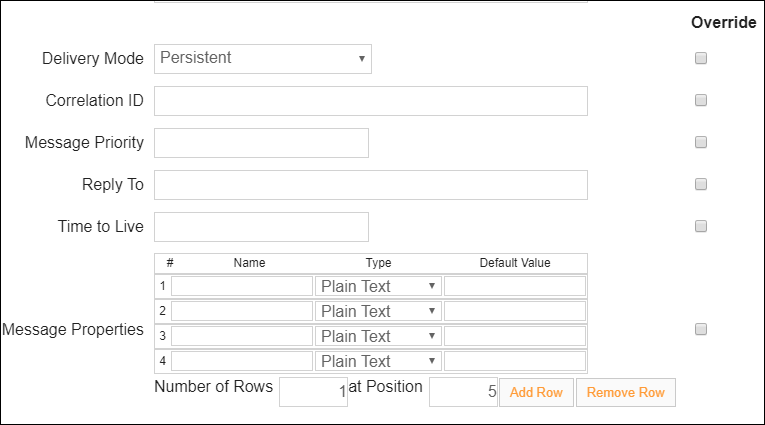Click row 1 Name field in properties table

(242, 286)
